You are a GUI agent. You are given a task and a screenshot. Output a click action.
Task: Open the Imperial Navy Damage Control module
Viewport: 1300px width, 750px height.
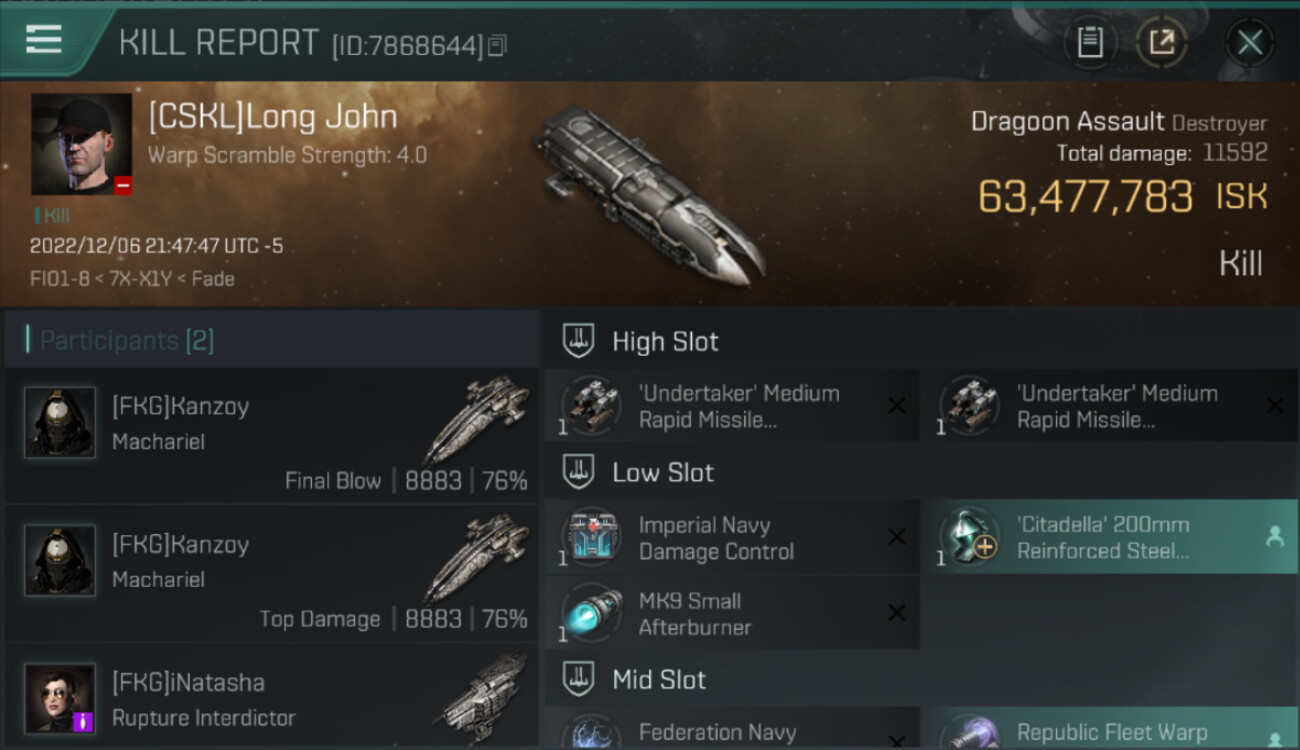coord(732,538)
